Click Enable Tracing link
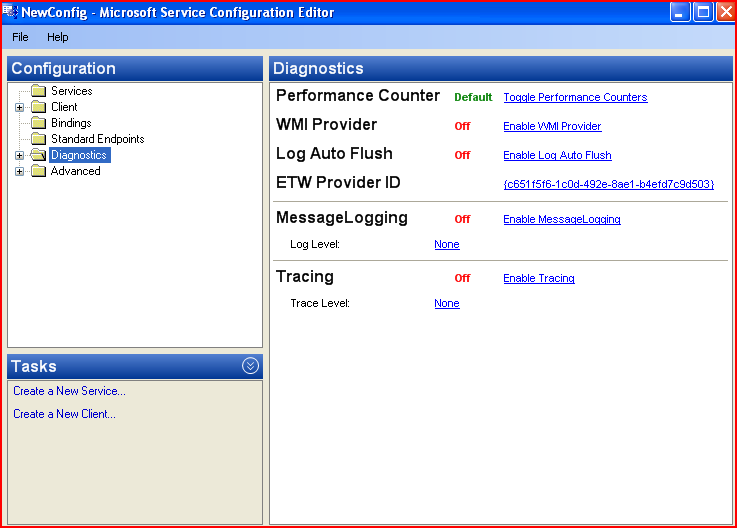This screenshot has width=737, height=528. pos(539,278)
